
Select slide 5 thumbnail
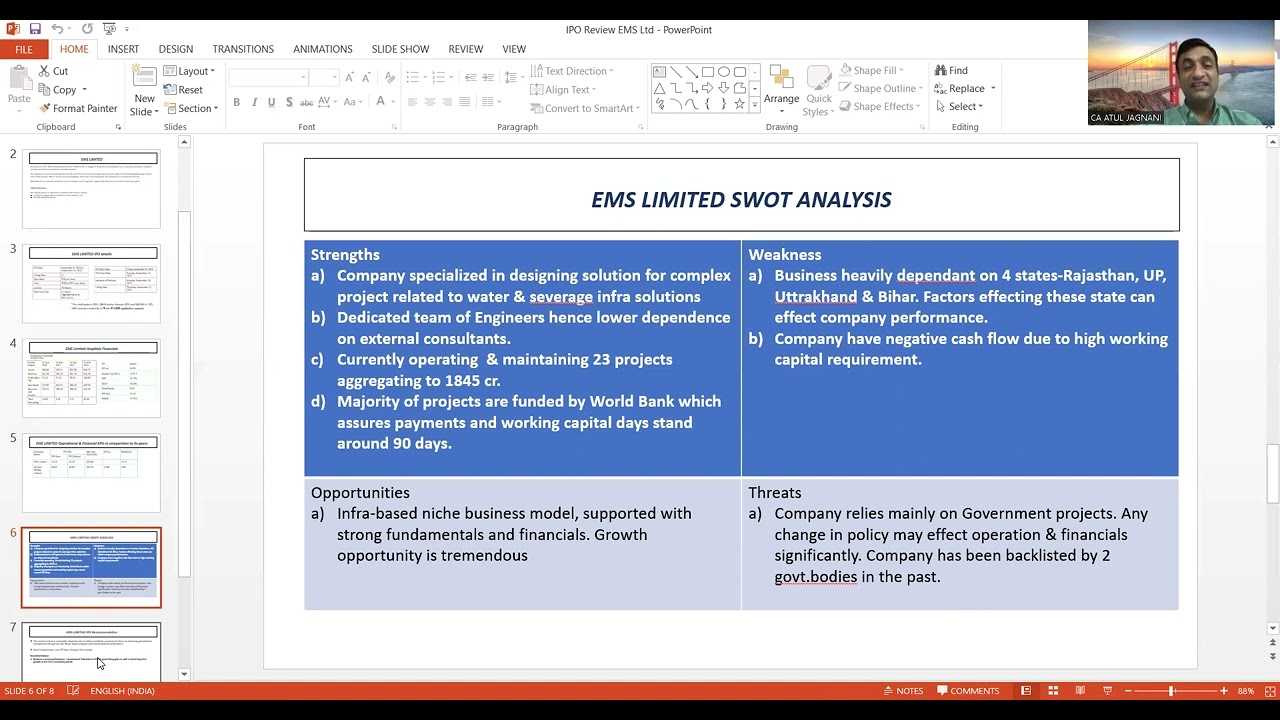coord(92,473)
